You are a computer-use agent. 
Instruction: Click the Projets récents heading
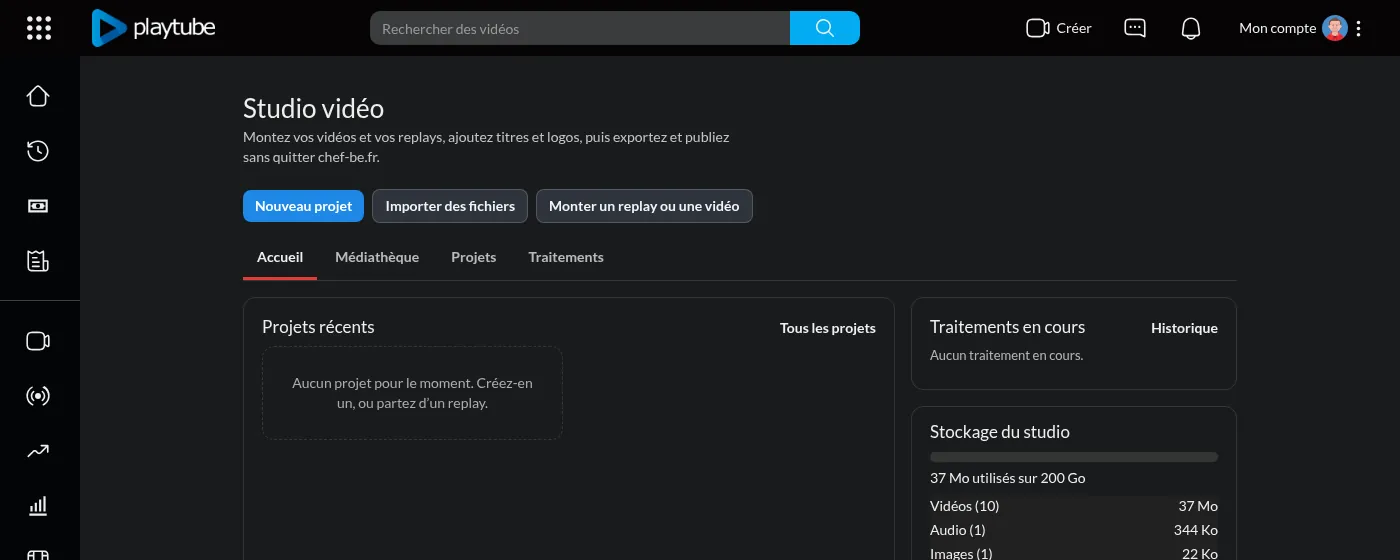click(318, 327)
